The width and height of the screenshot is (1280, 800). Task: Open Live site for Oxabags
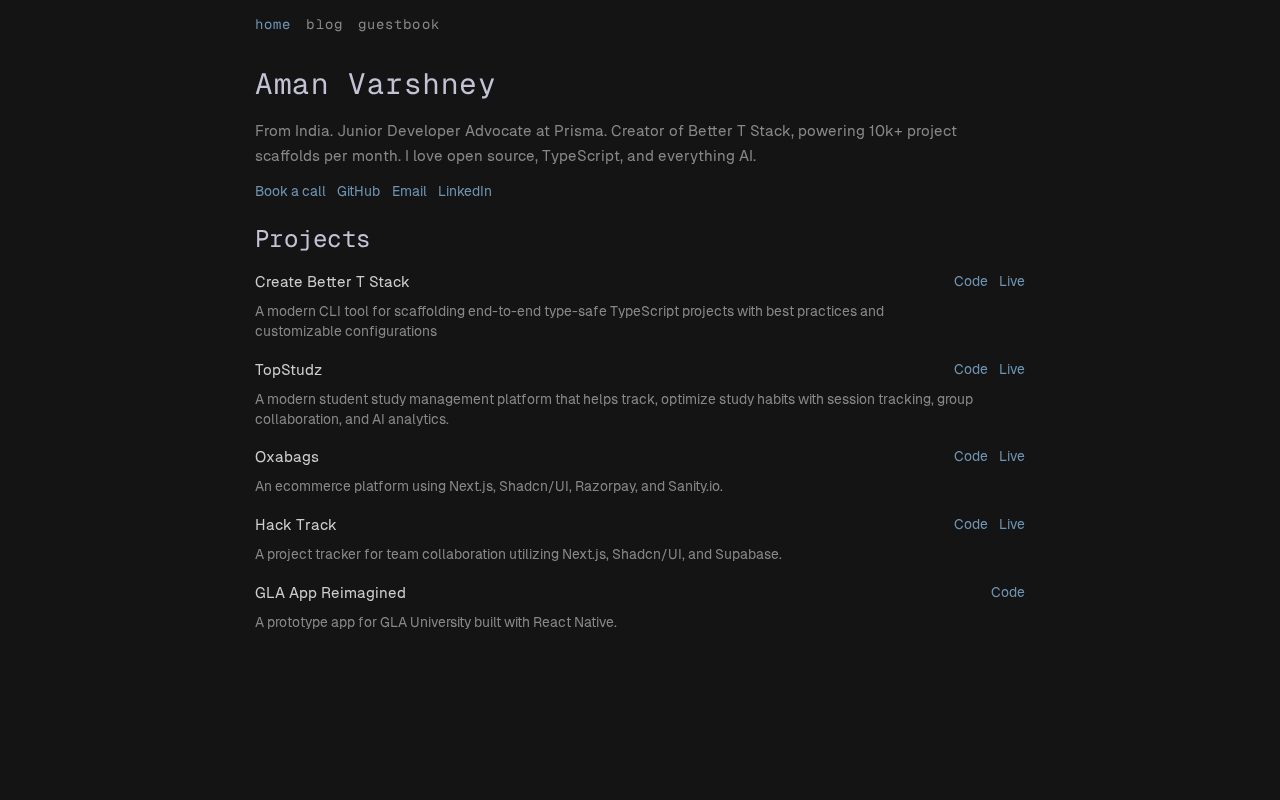[x=1012, y=456]
